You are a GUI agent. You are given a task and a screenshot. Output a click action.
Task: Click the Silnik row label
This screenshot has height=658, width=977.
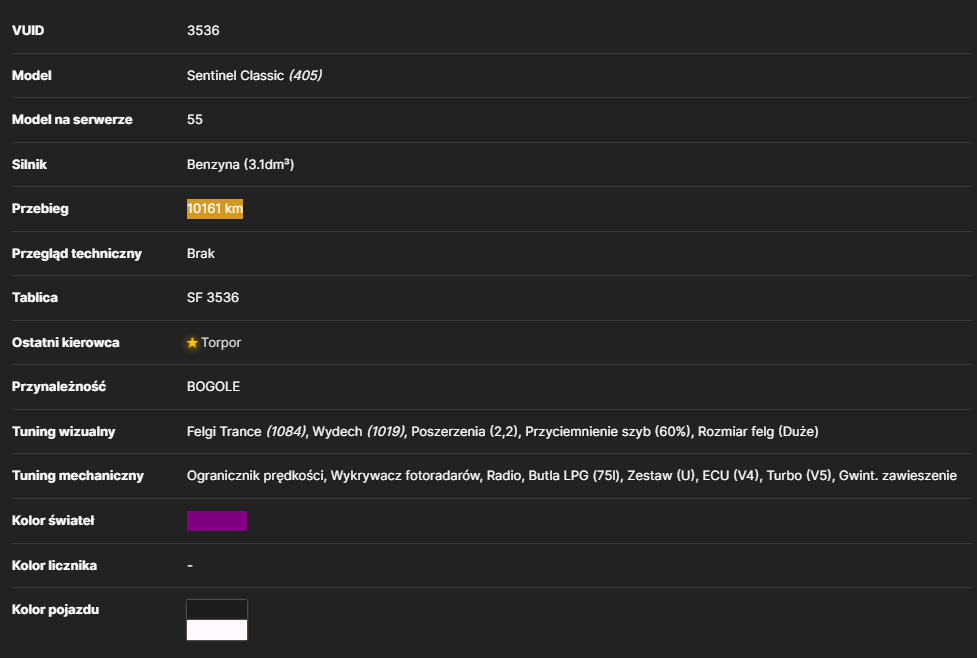pos(29,164)
